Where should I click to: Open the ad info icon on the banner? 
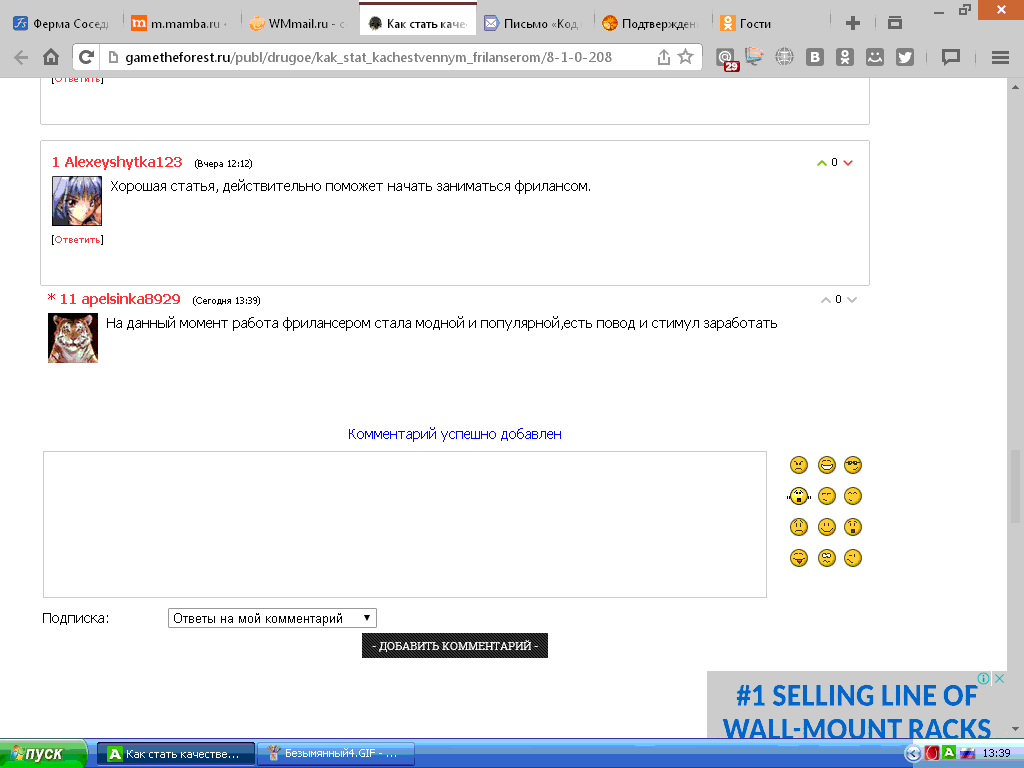pos(983,679)
